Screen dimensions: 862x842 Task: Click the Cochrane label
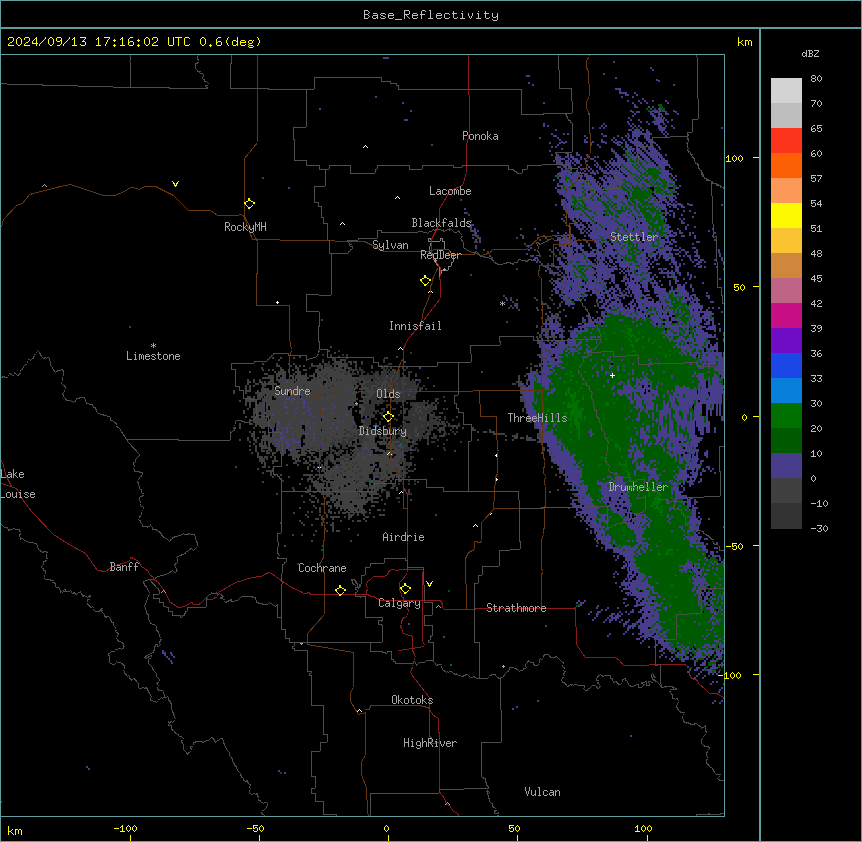pyautogui.click(x=322, y=568)
